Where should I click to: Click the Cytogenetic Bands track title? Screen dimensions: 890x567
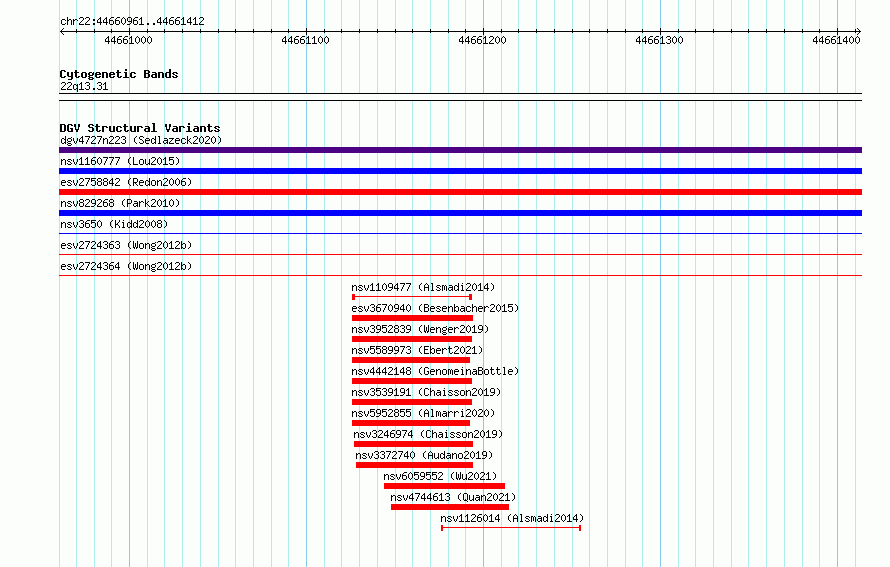click(x=119, y=74)
